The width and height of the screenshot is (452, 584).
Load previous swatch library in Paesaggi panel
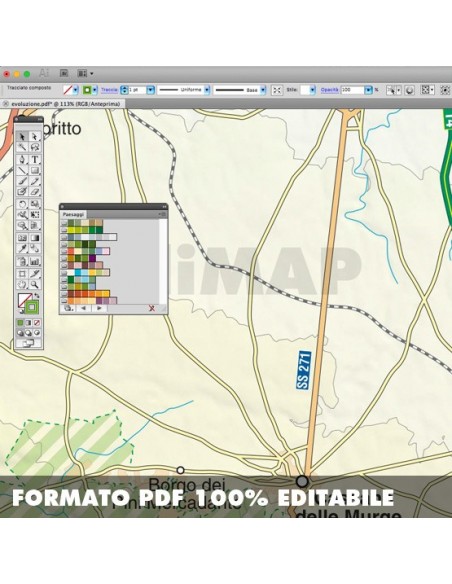[83, 308]
